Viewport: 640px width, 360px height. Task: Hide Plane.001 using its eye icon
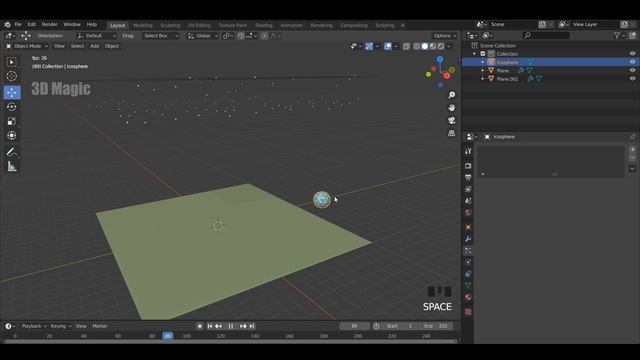click(632, 79)
